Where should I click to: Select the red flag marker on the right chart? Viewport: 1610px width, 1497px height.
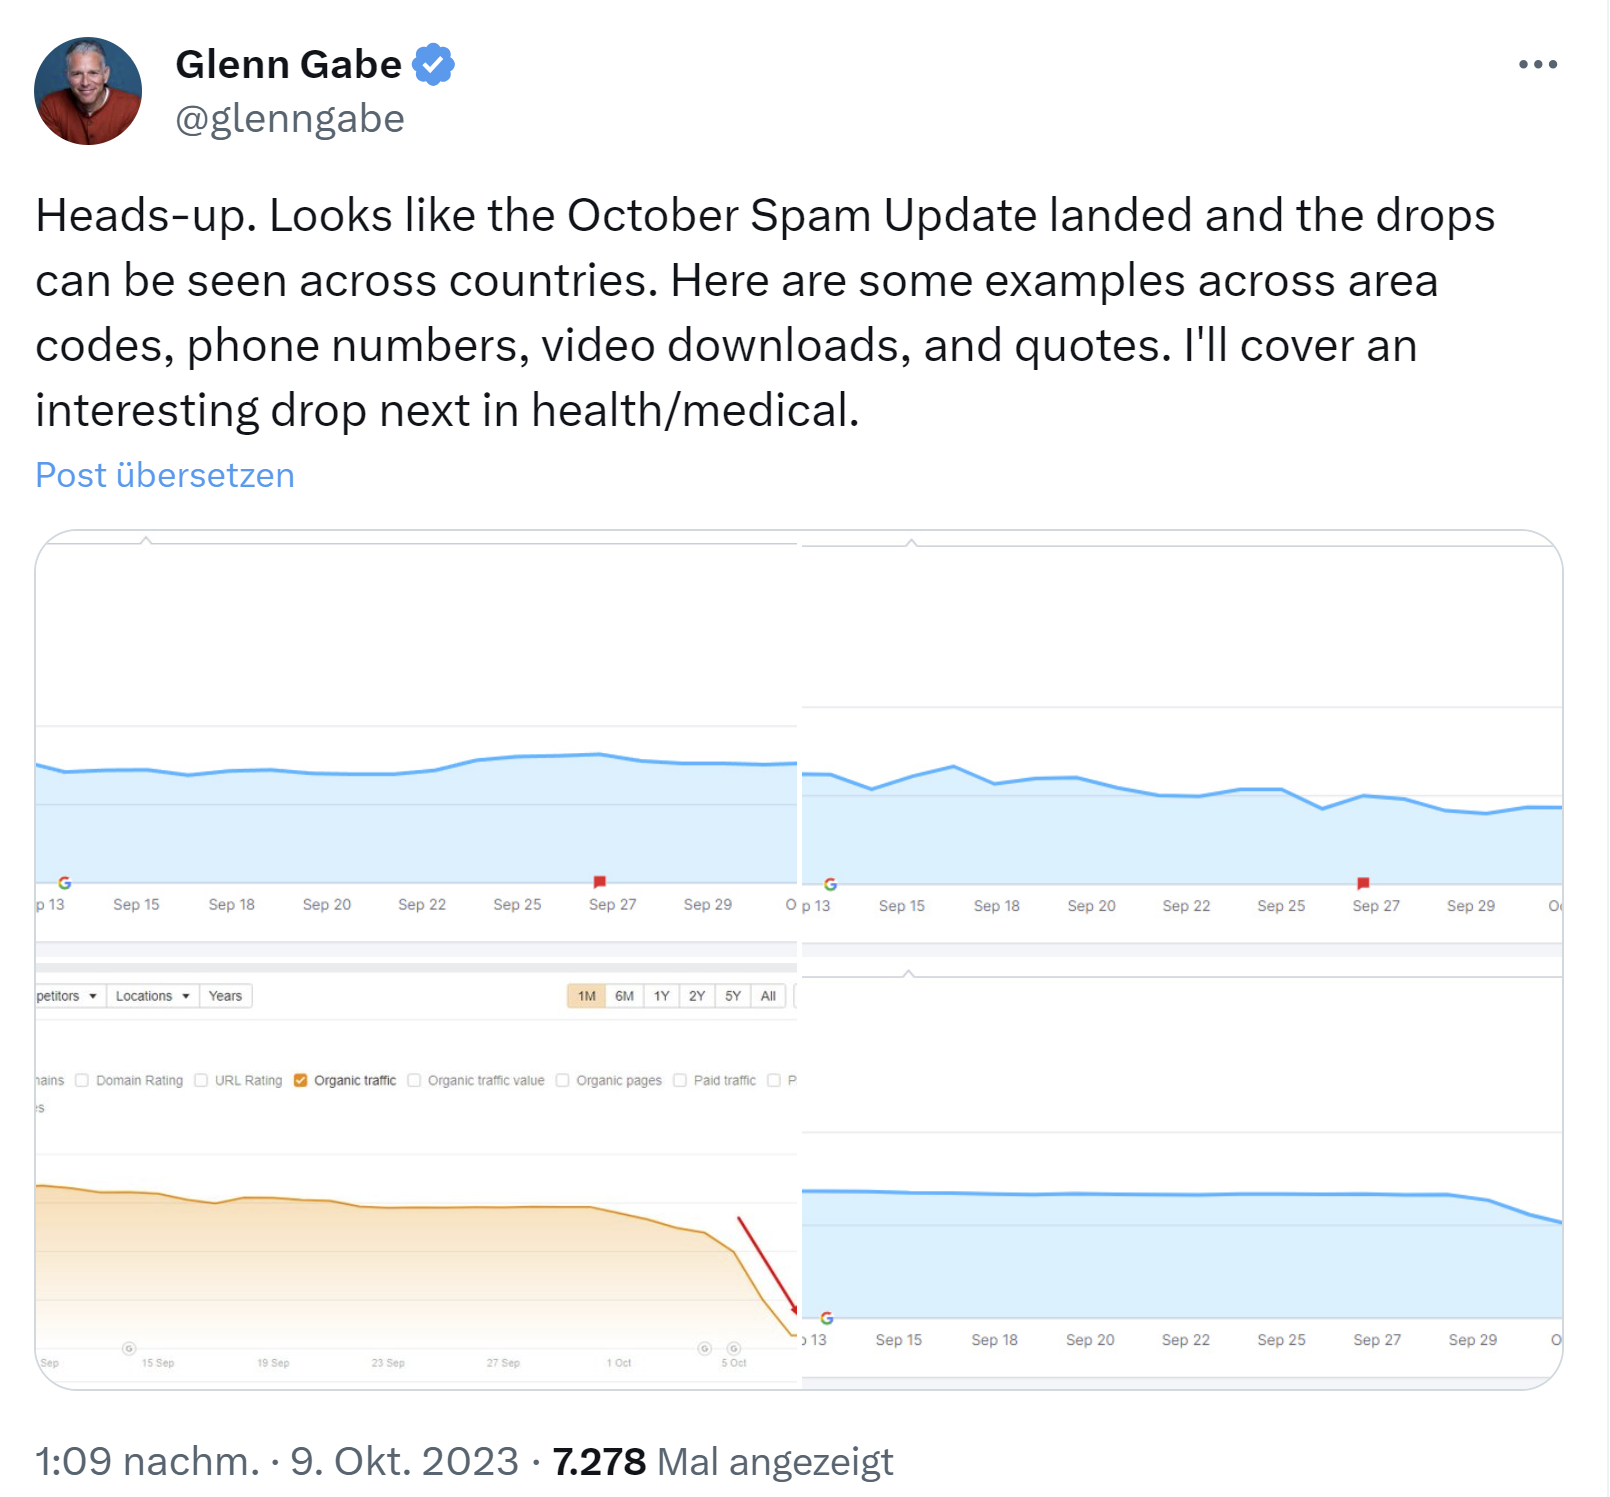tap(1362, 883)
